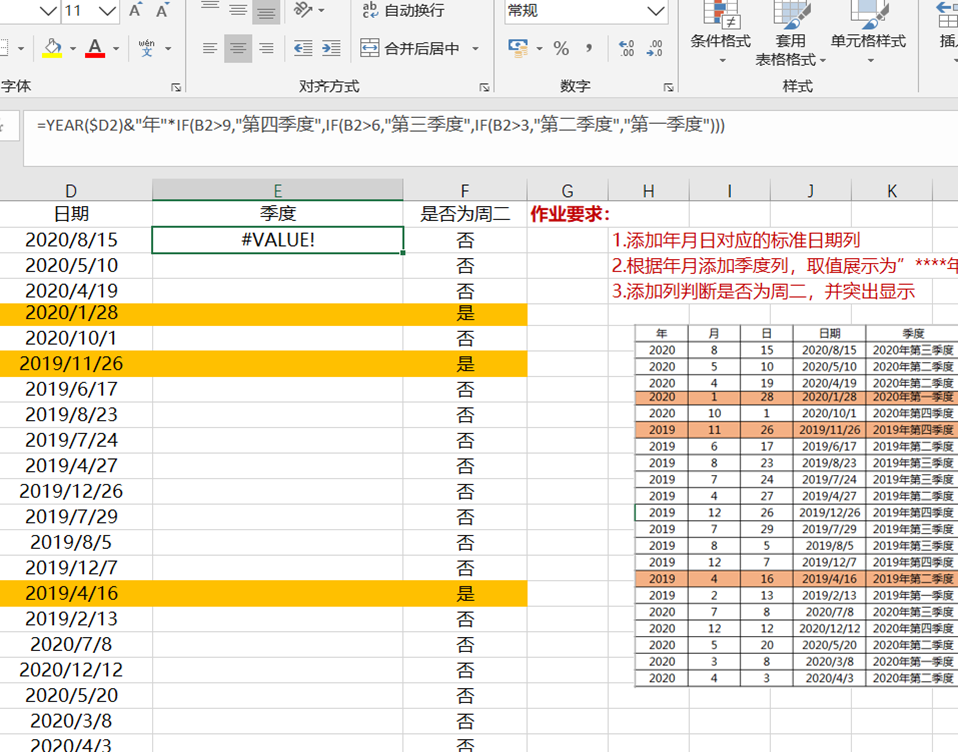Click 合并后居中 to merge and center cells

point(410,48)
